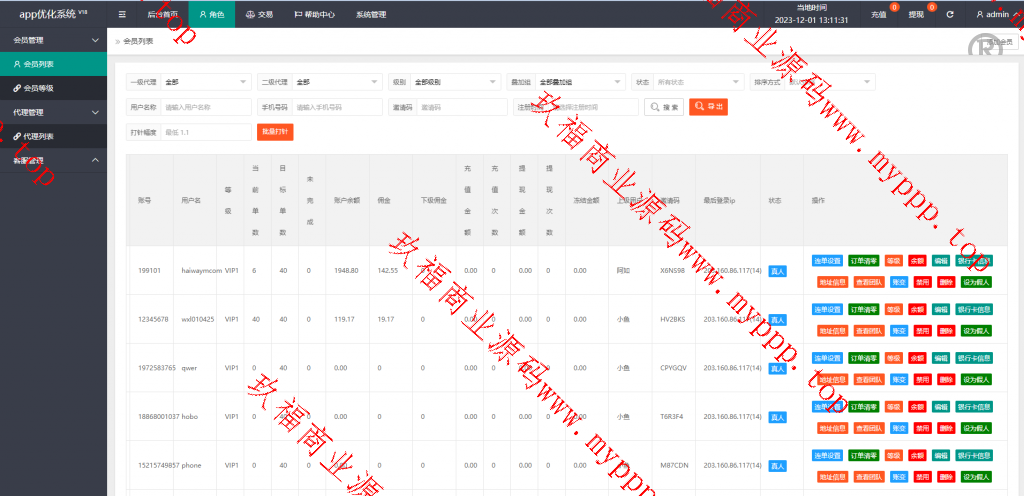Open the 提现 withdrawal notifications
The image size is (1024, 496).
point(916,15)
